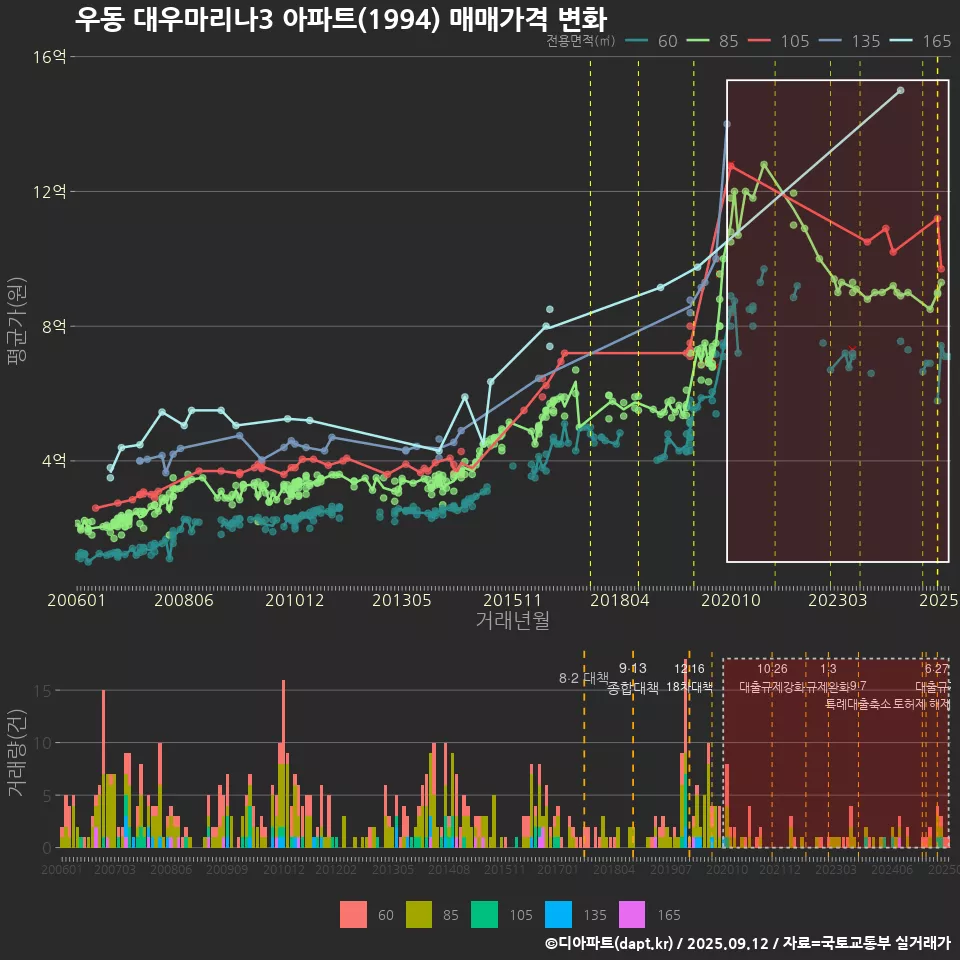Click the '12억' y-axis label

pyautogui.click(x=49, y=192)
